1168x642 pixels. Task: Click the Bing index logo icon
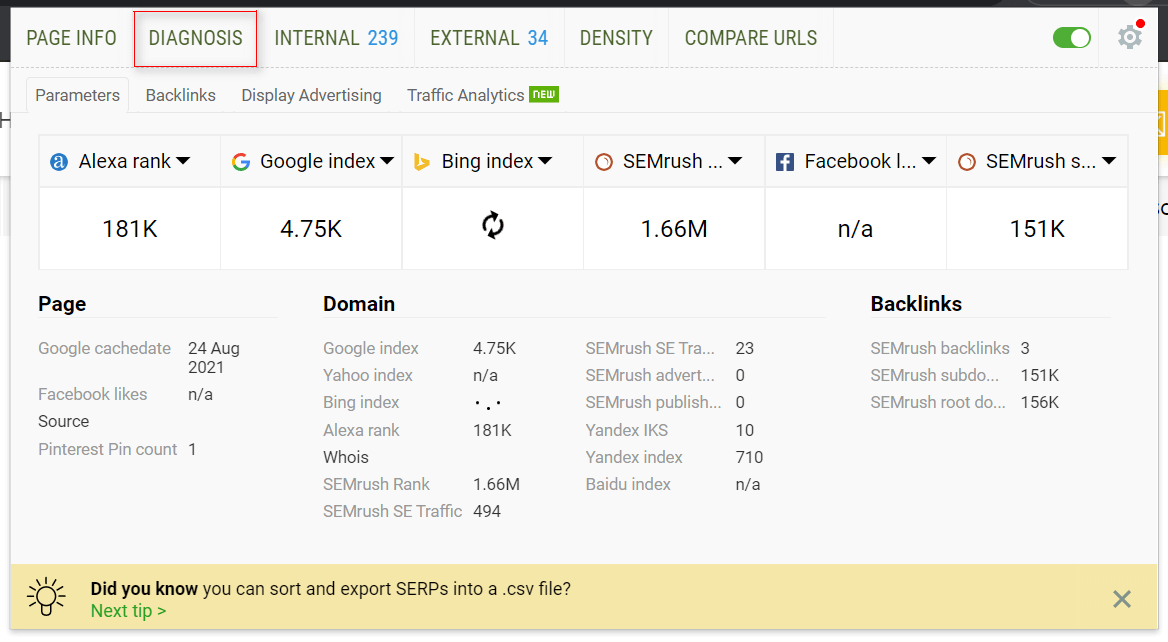(x=422, y=162)
